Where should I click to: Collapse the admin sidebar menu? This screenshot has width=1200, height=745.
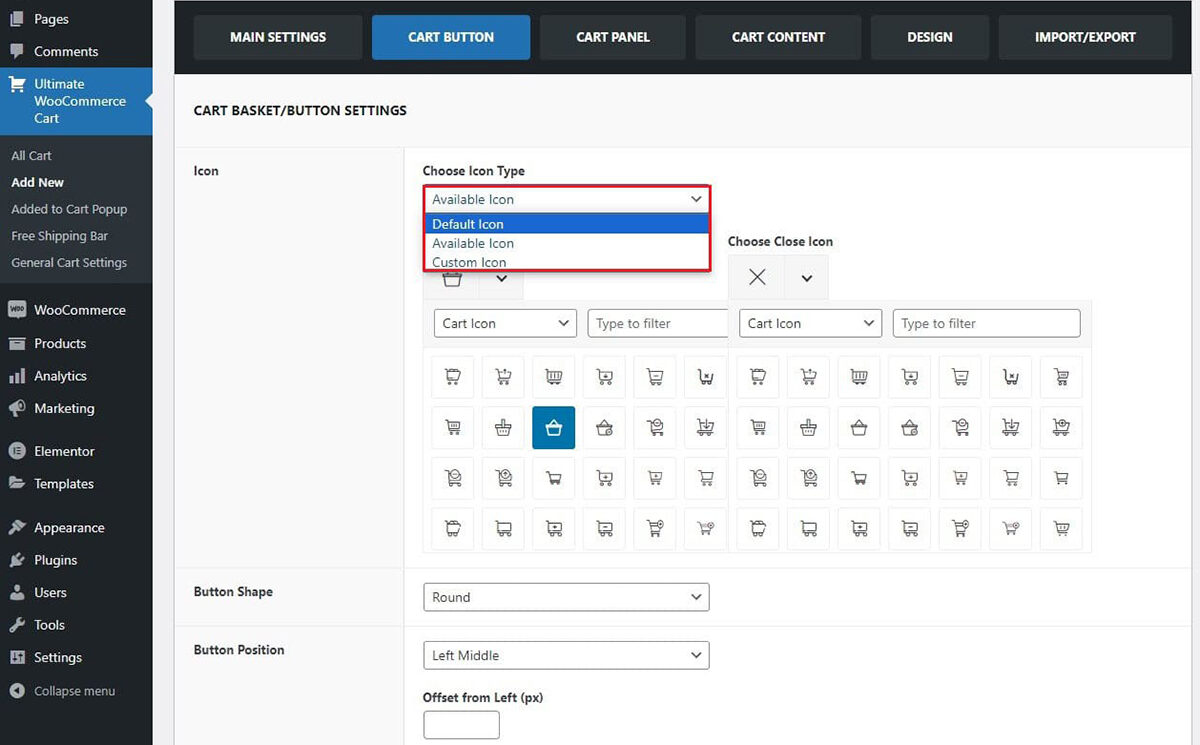click(x=76, y=691)
